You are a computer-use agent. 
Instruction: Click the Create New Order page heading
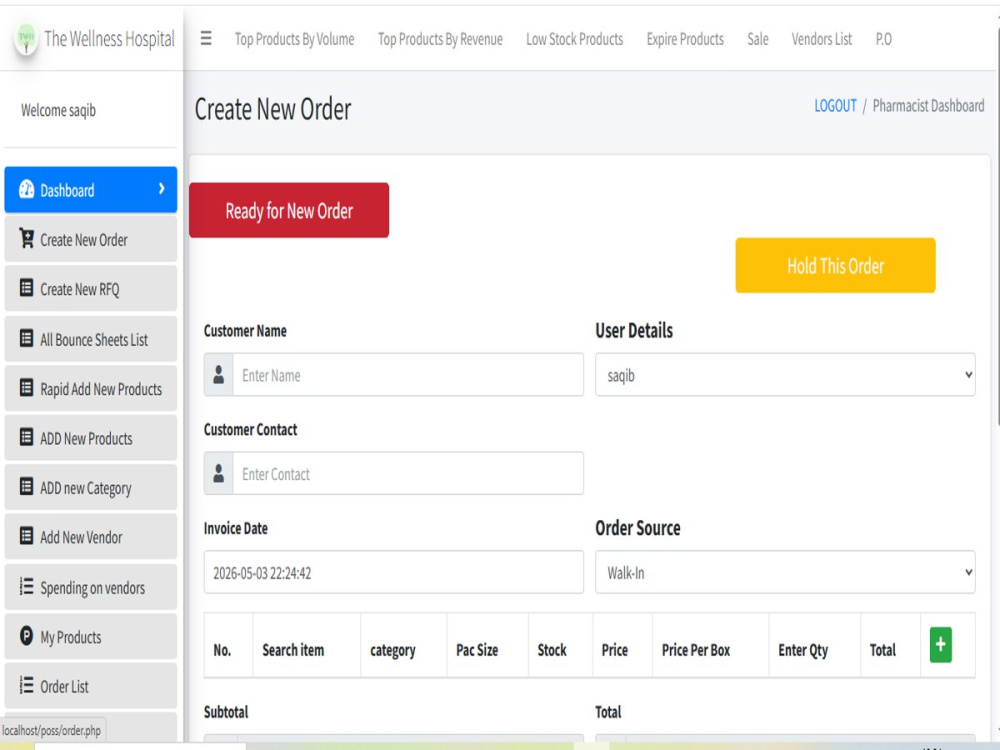coord(273,109)
